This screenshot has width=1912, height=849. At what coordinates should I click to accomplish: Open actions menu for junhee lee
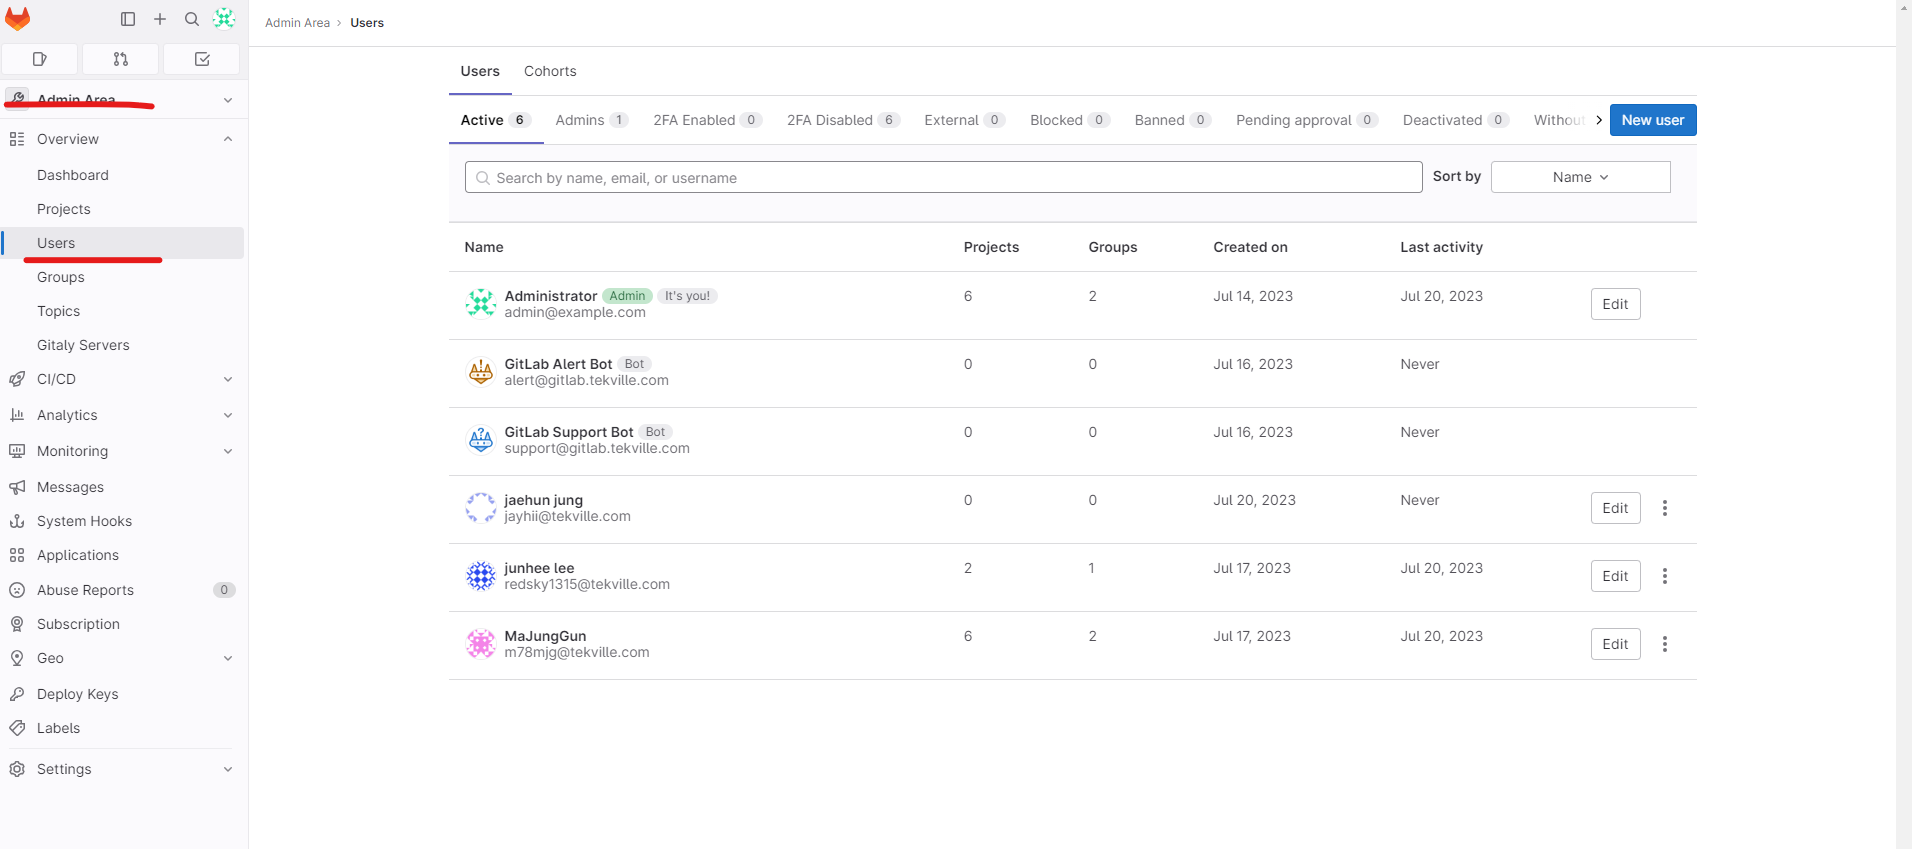1665,576
